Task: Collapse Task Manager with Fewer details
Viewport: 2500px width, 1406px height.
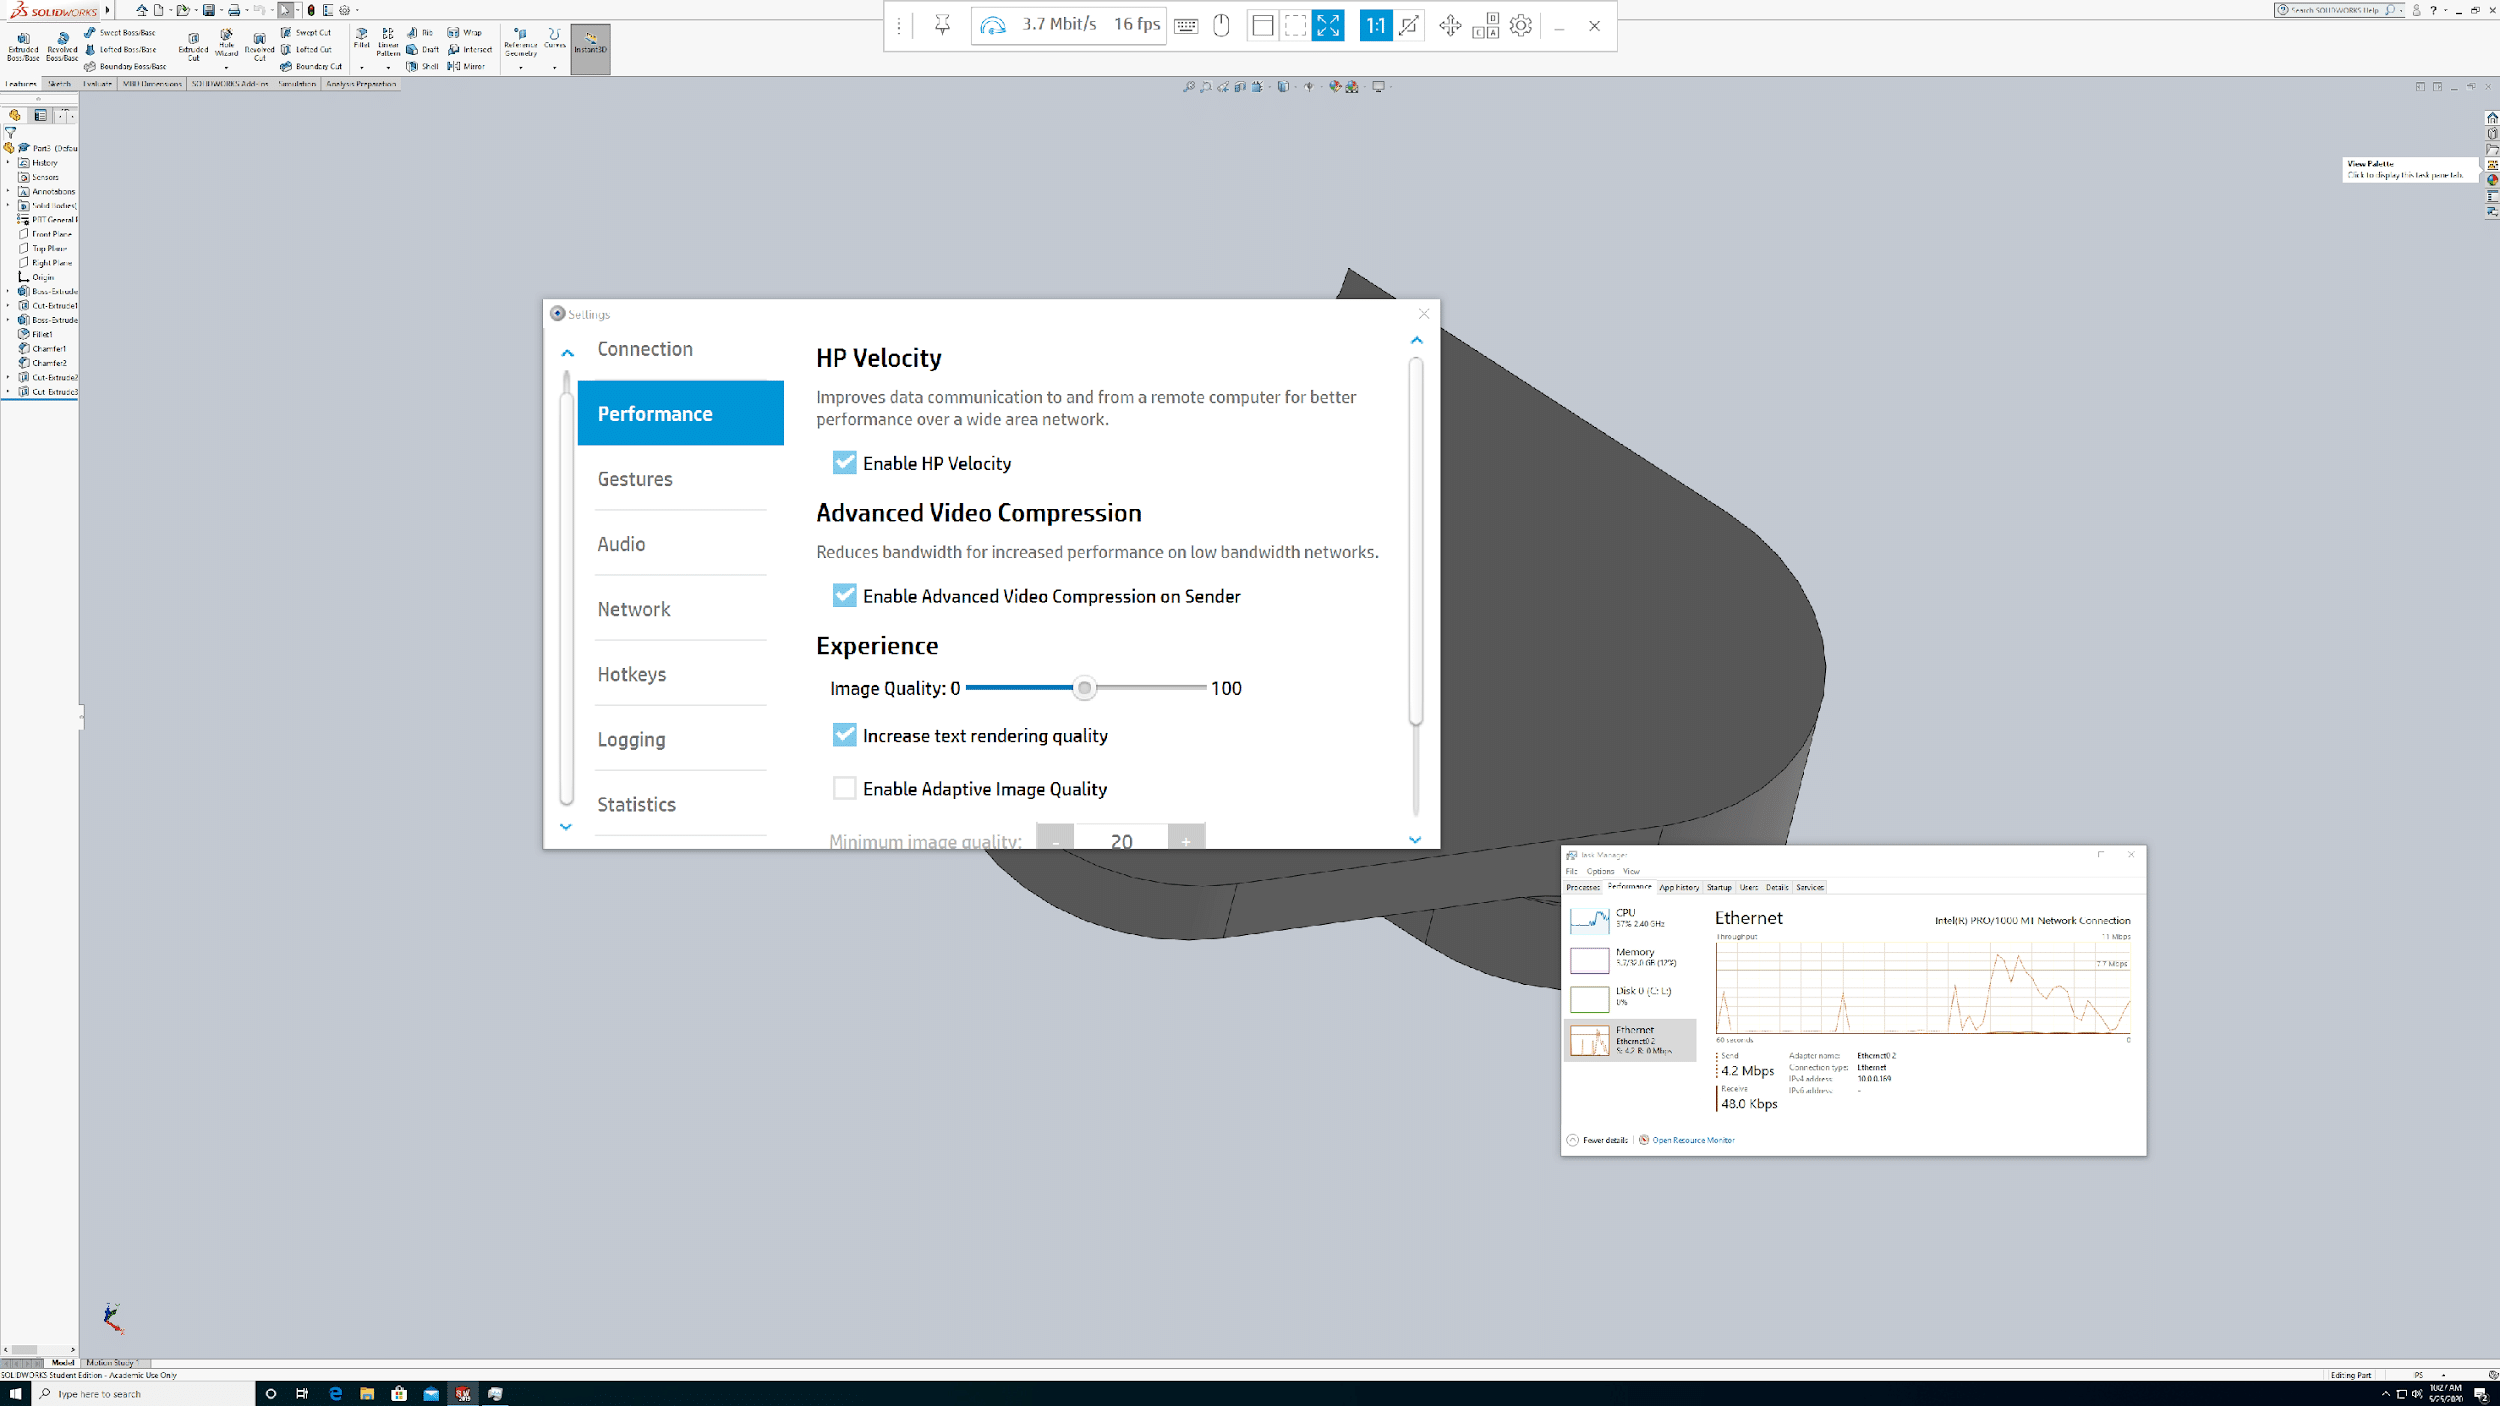Action: point(1598,1140)
